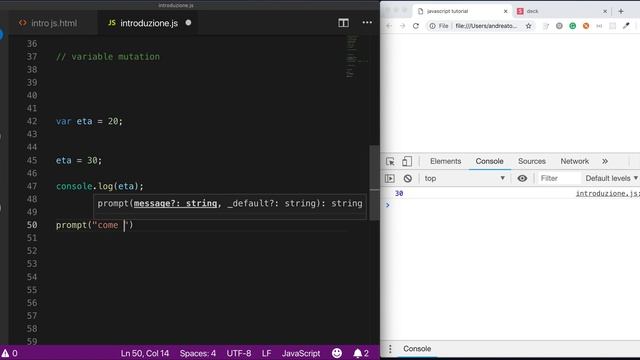The height and width of the screenshot is (360, 640).
Task: Click the eyedropper extension icon
Action: point(626,26)
